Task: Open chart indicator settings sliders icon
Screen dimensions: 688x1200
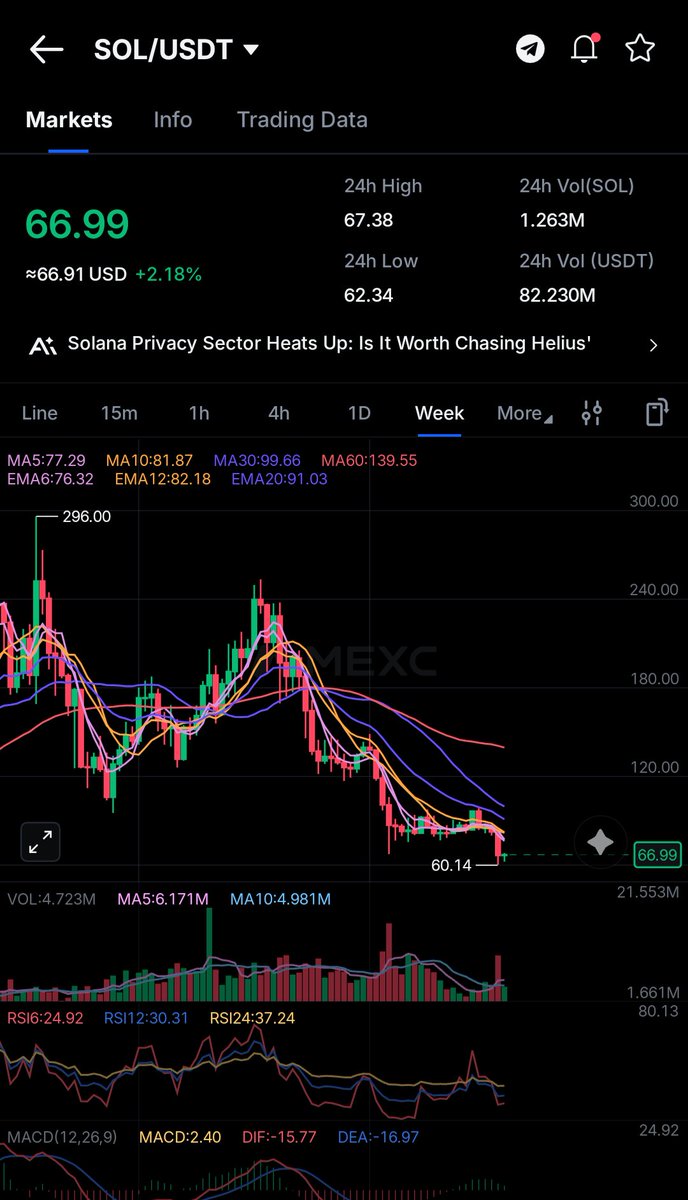Action: click(x=592, y=413)
